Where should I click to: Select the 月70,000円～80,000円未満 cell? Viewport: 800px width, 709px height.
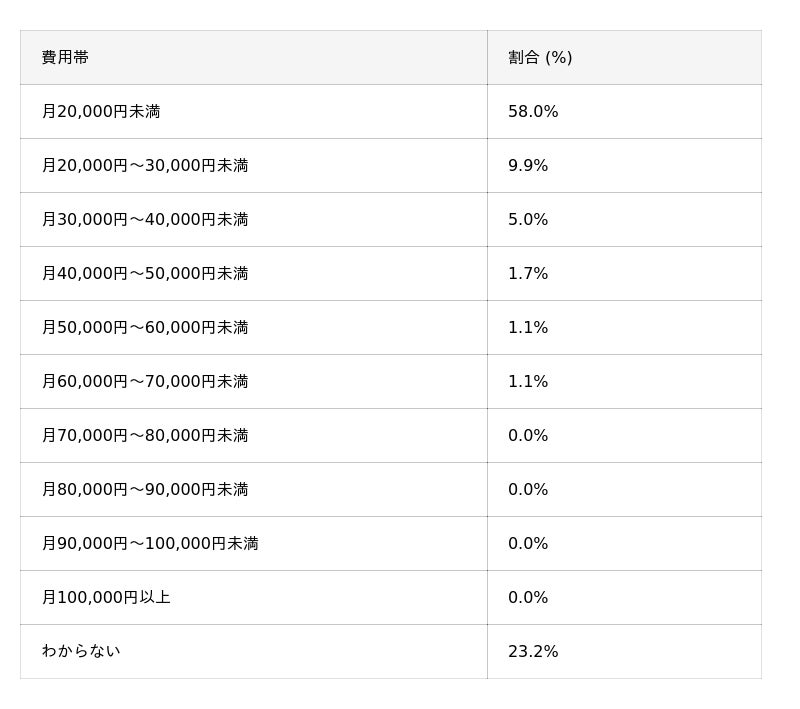(x=145, y=436)
